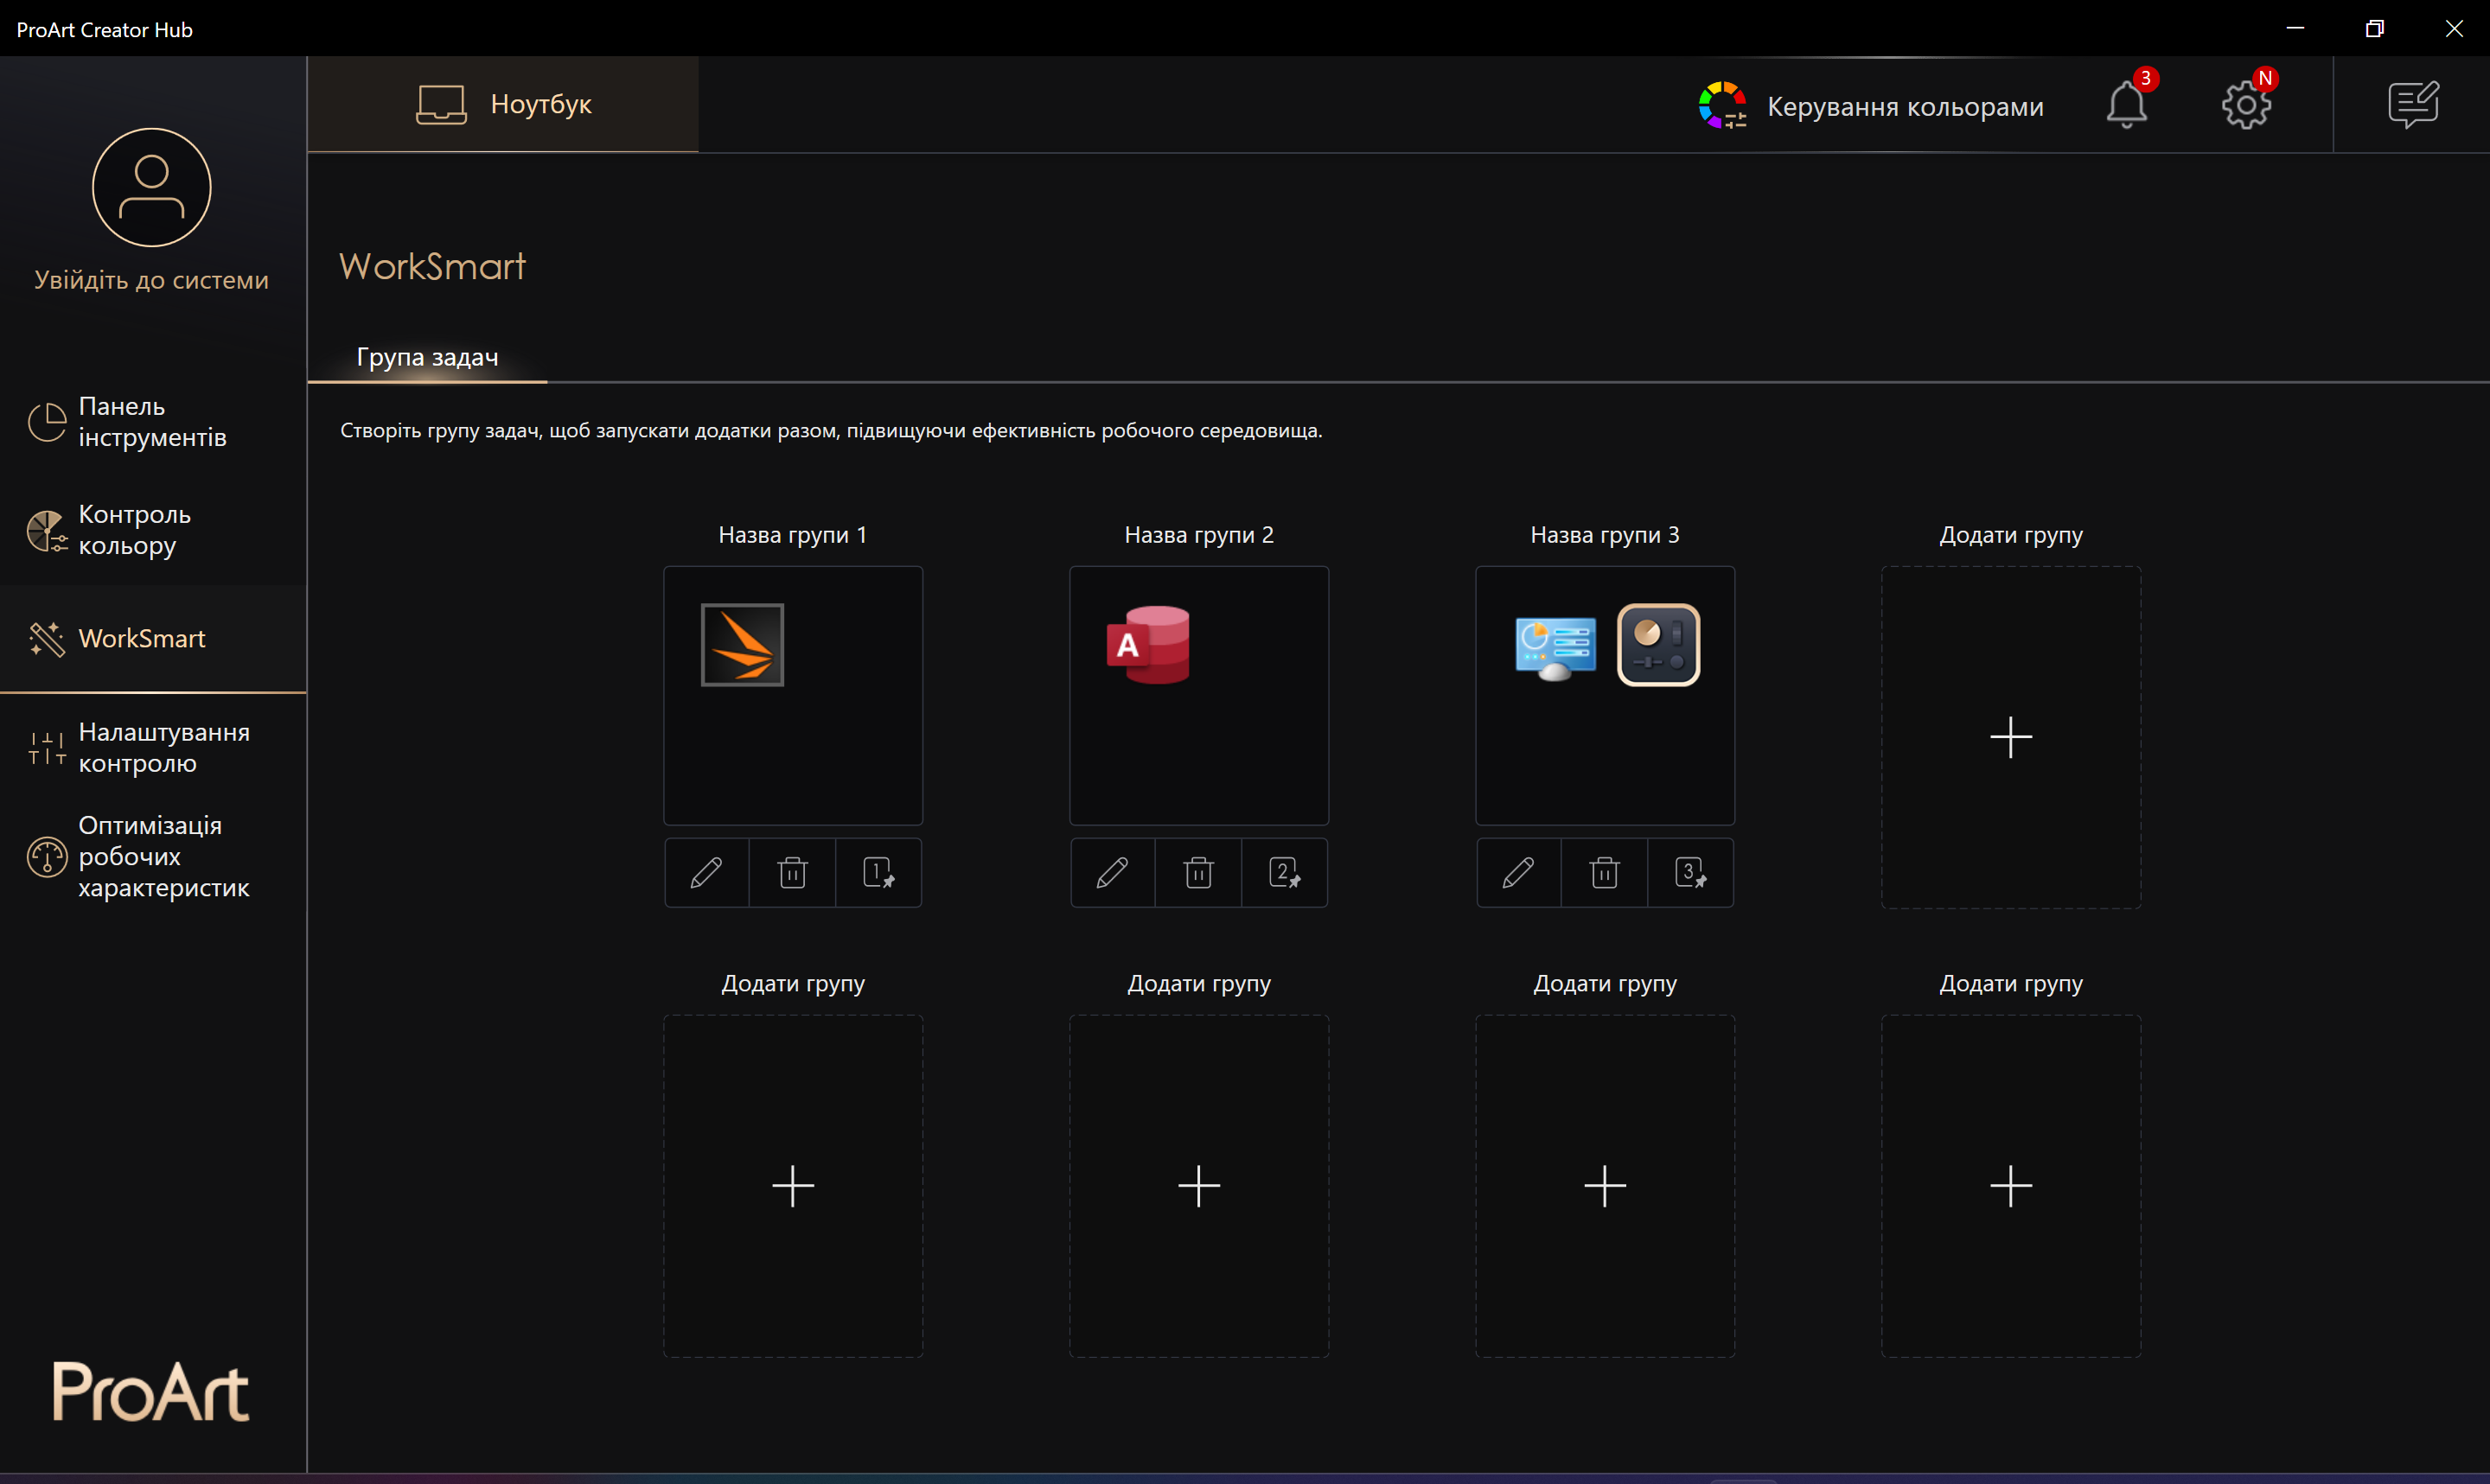Click the user avatar profile icon

point(152,187)
